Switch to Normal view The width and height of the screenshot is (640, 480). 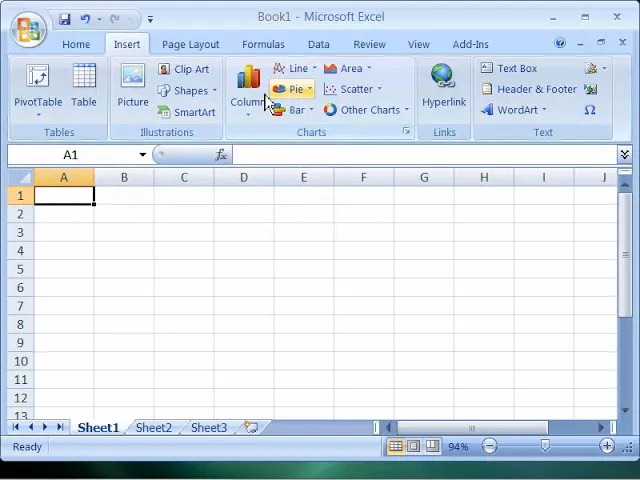(396, 446)
